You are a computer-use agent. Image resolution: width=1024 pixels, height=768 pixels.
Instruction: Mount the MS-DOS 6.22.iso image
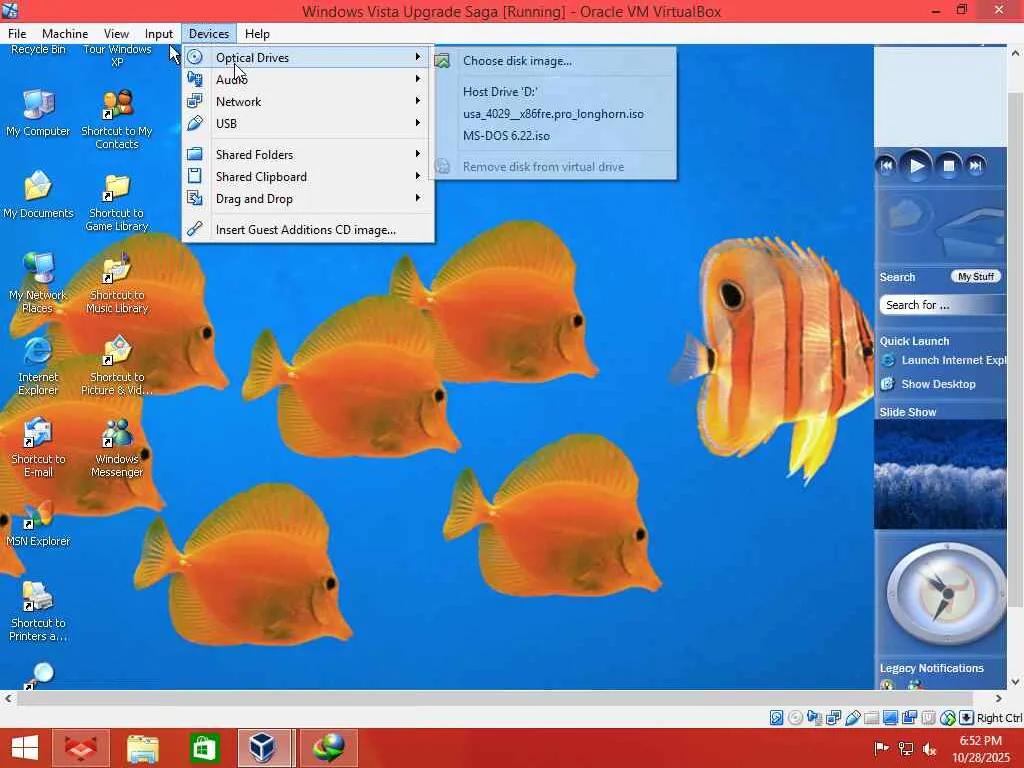tap(554, 136)
